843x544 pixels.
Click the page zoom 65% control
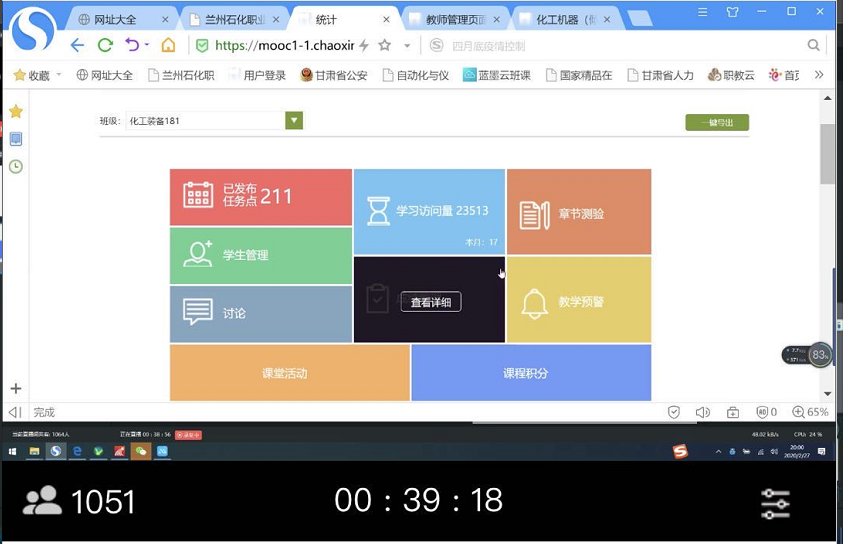coord(810,412)
